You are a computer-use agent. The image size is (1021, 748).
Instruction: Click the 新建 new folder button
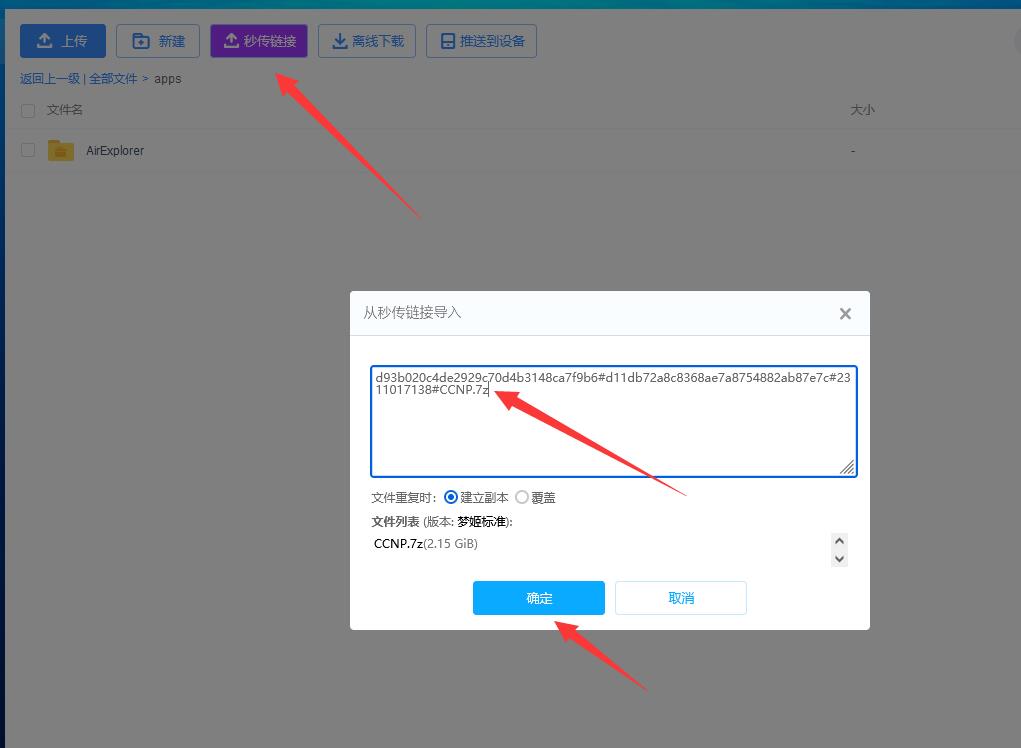[158, 41]
